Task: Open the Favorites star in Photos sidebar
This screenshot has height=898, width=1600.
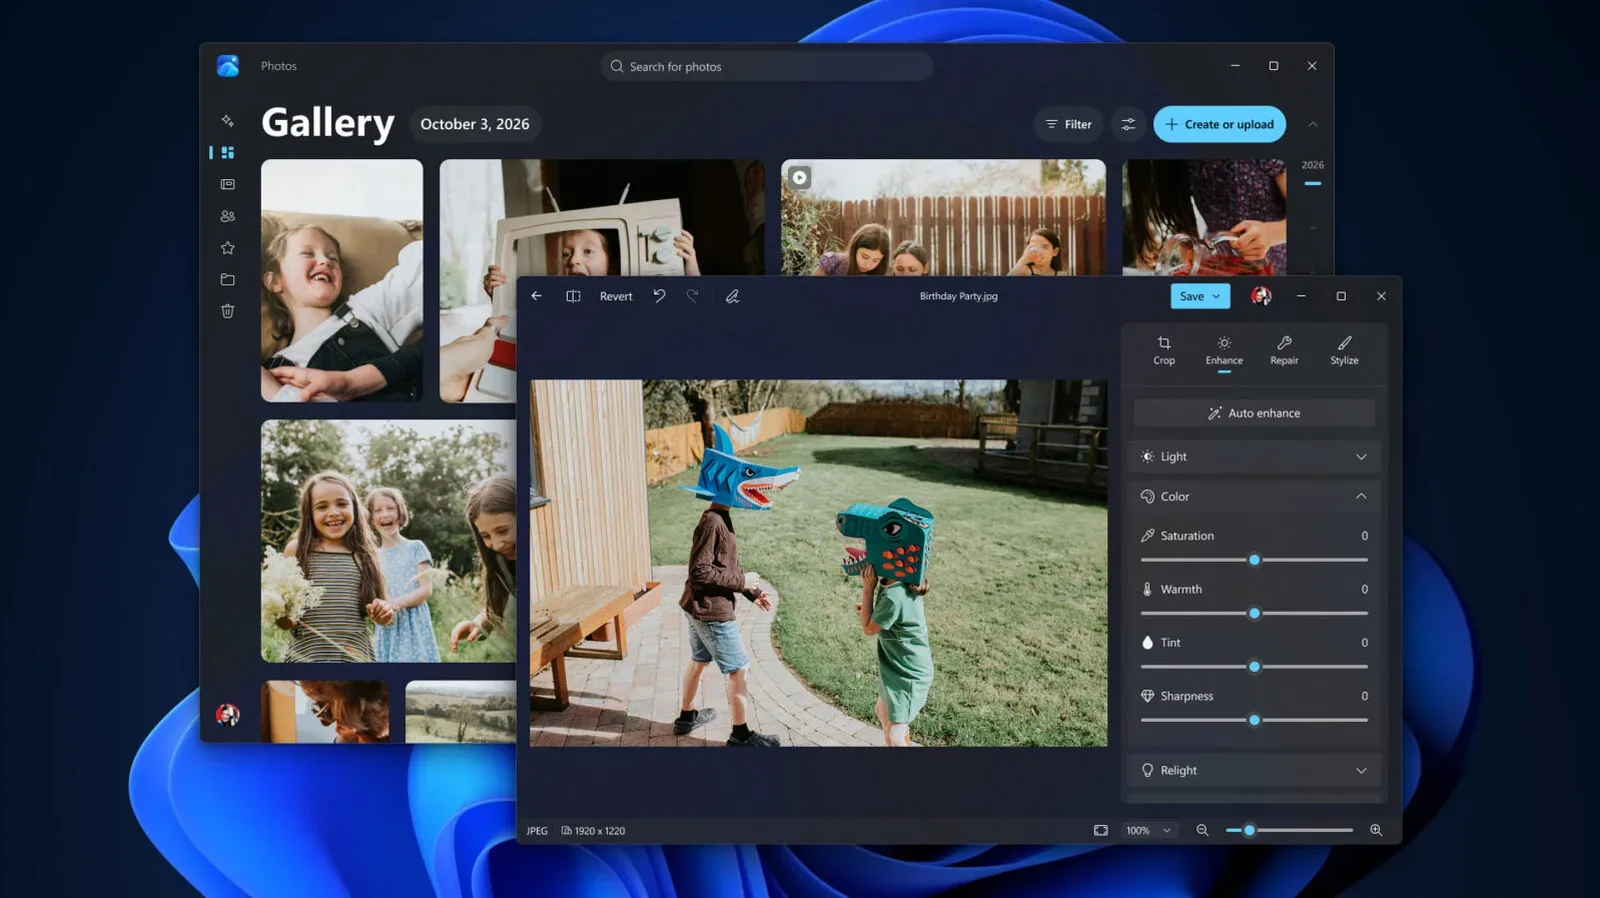Action: click(x=228, y=248)
